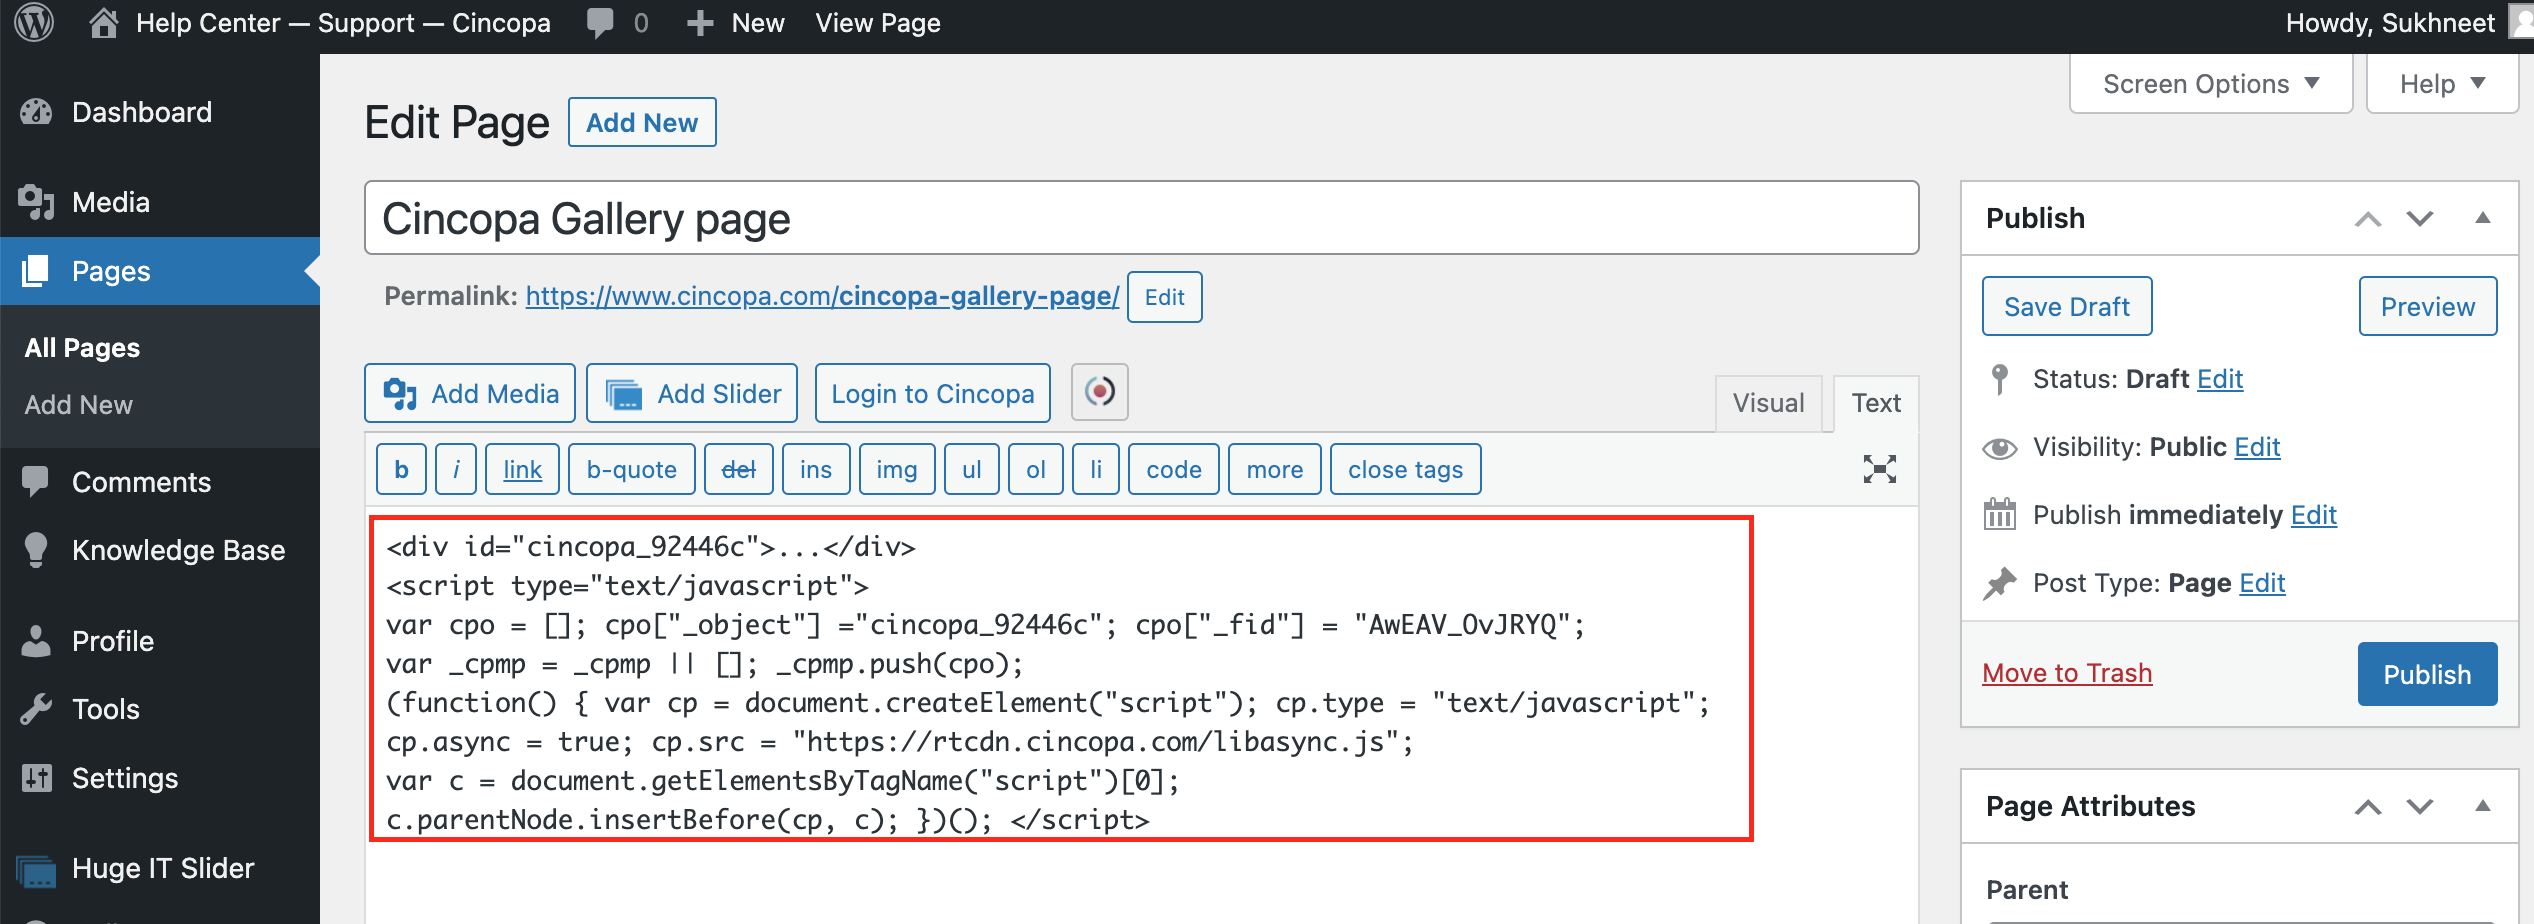
Task: Open All Pages submenu item
Action: (82, 348)
